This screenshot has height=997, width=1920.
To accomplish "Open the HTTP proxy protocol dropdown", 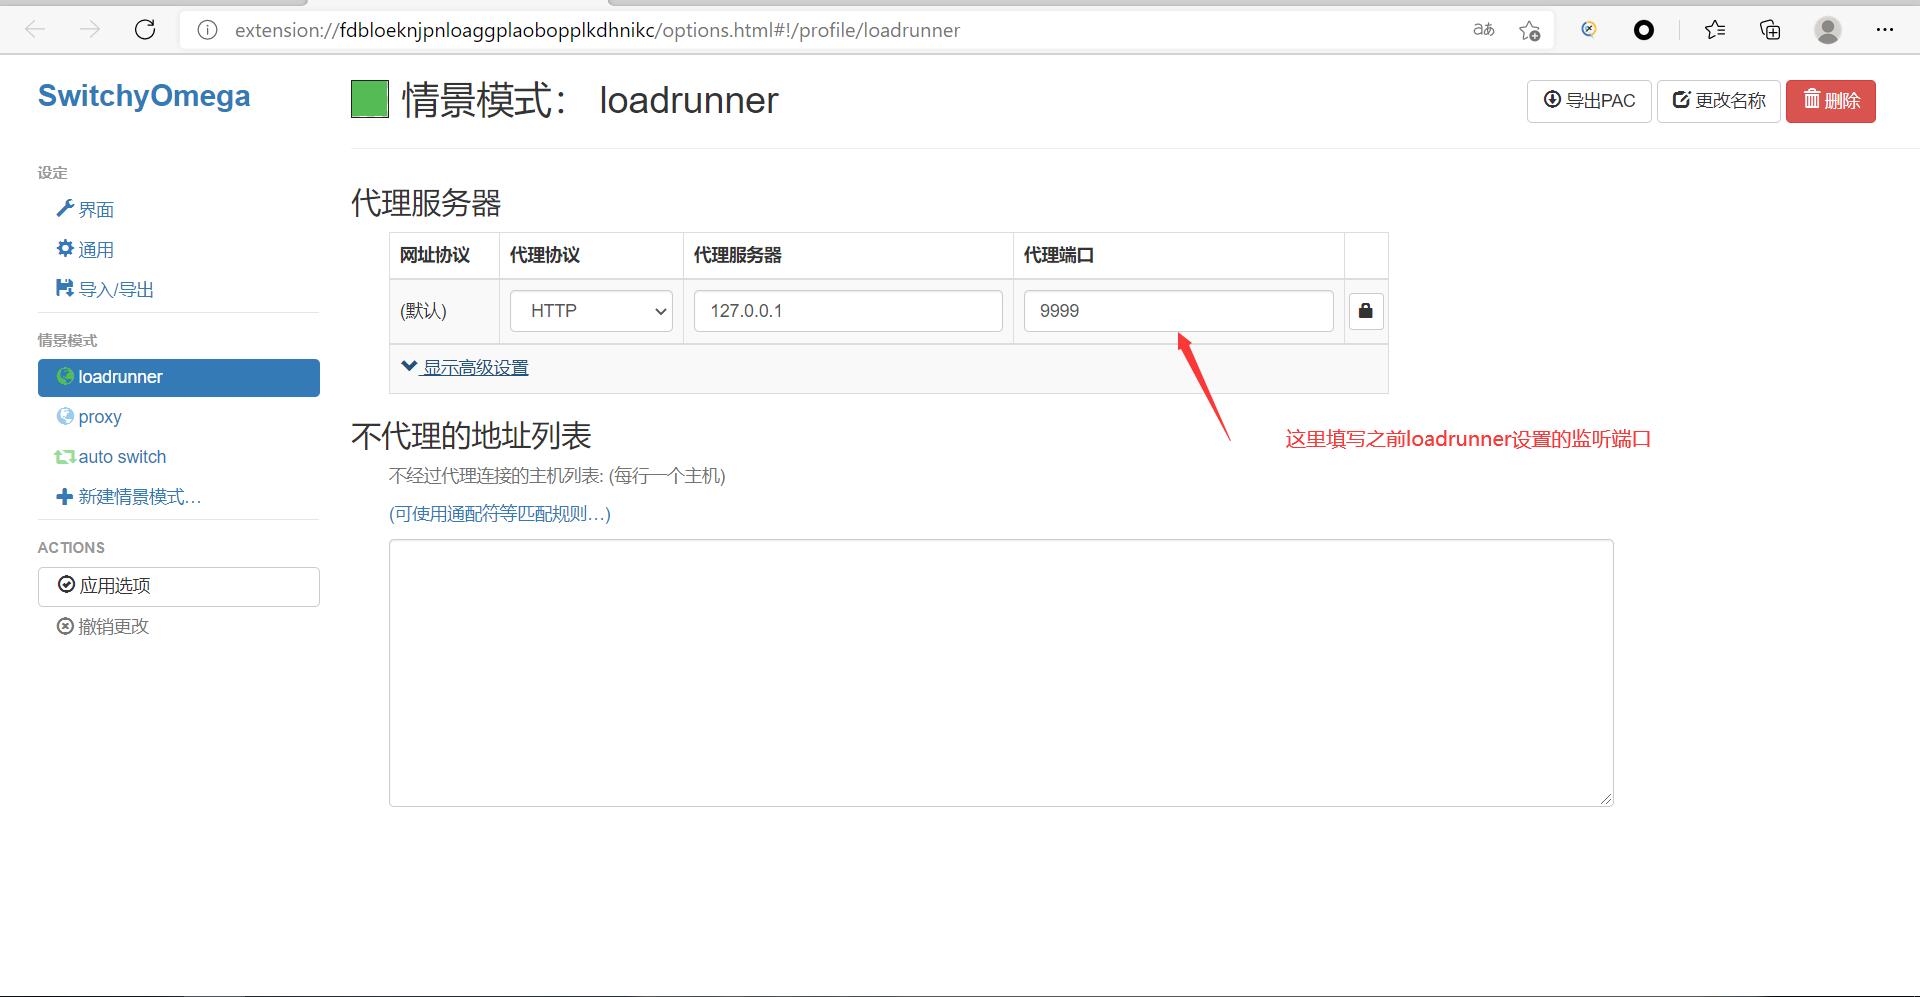I will tap(591, 311).
